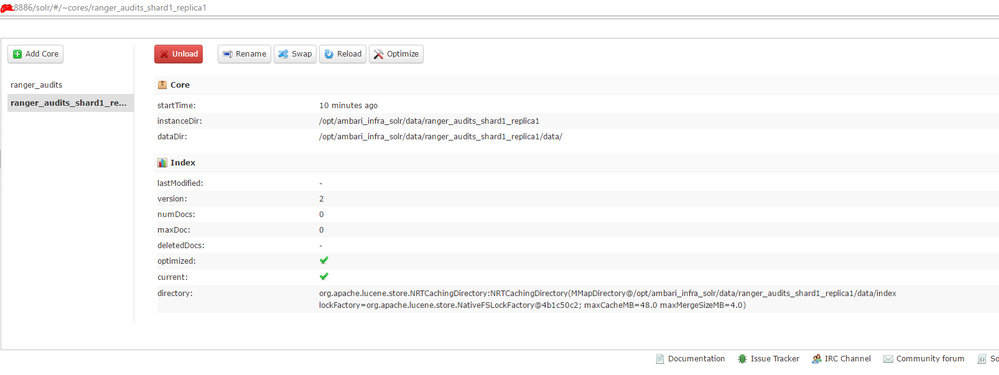Click the 'dataDir:' label
999x375 pixels.
coord(172,136)
